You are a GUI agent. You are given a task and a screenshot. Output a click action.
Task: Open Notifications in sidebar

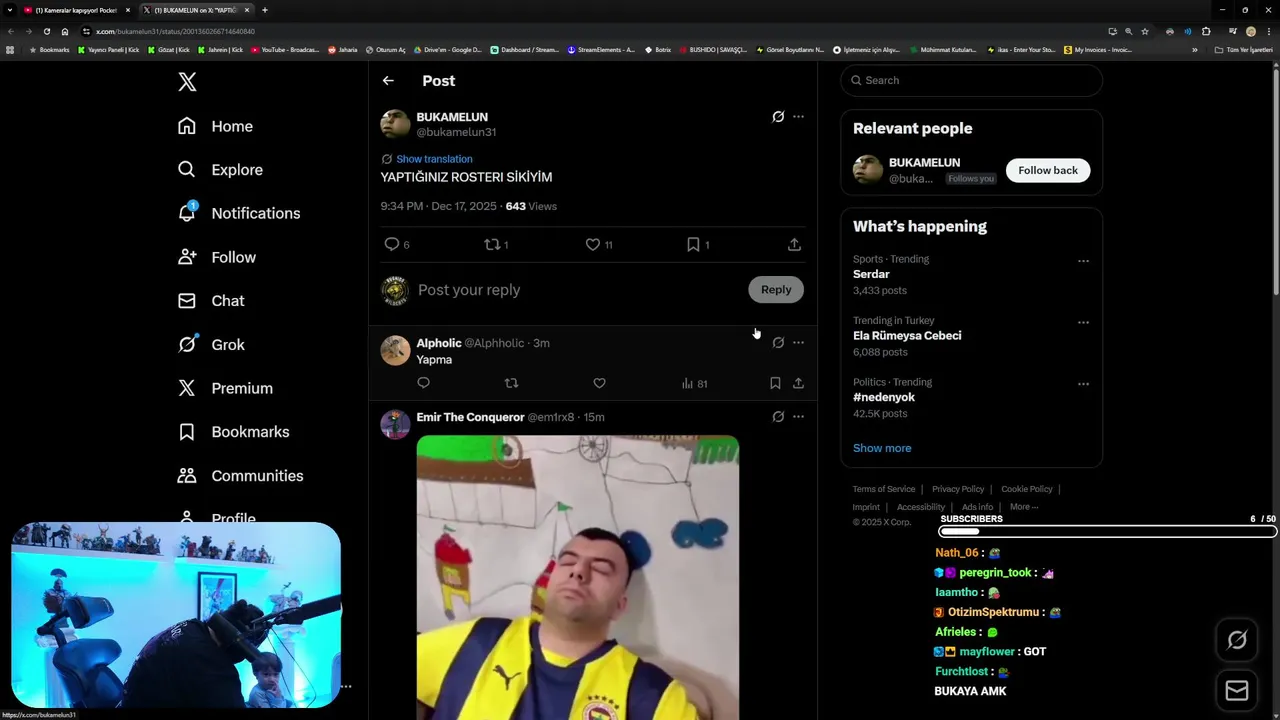tap(238, 213)
